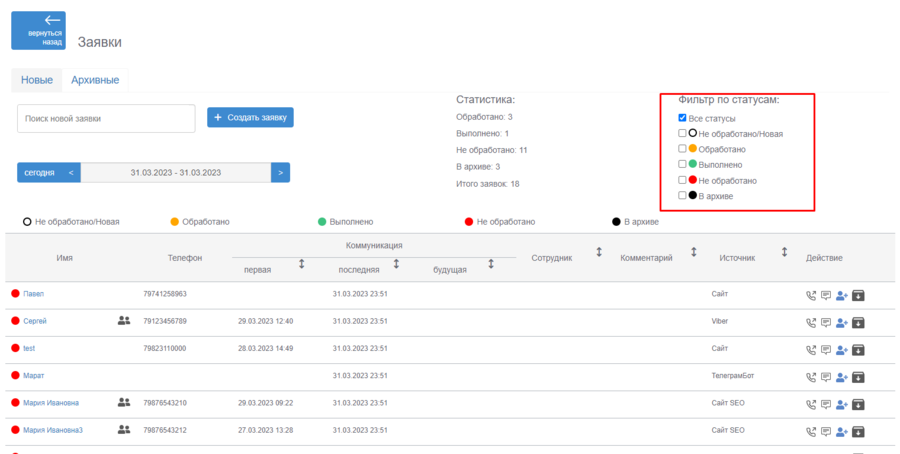
Task: Click phone call icon in Марат row
Action: 810,377
